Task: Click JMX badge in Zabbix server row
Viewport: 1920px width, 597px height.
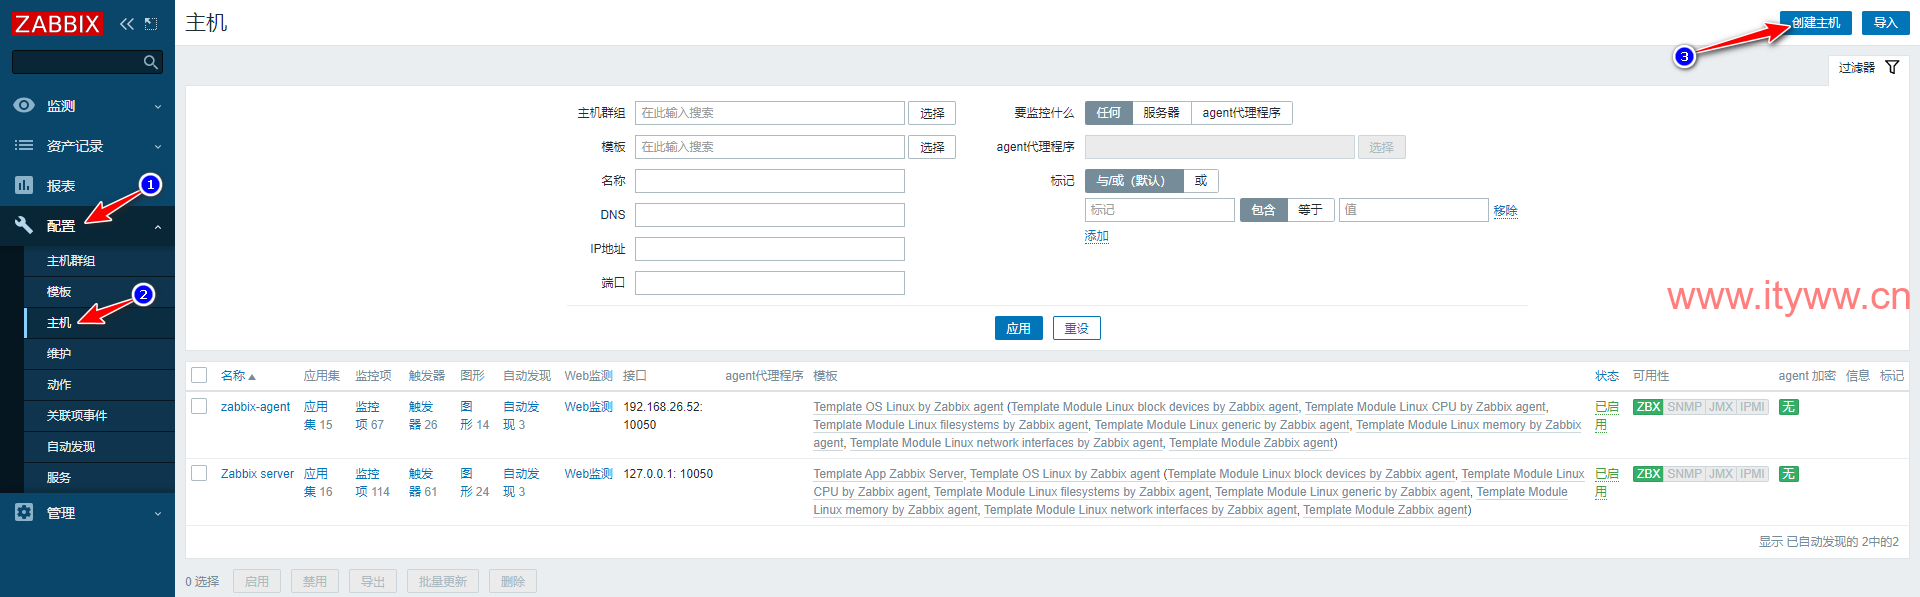Action: pos(1721,474)
